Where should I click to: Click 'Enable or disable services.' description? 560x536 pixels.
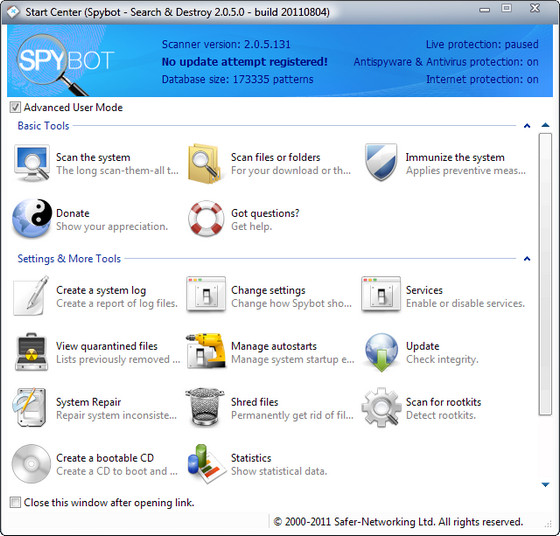[465, 304]
